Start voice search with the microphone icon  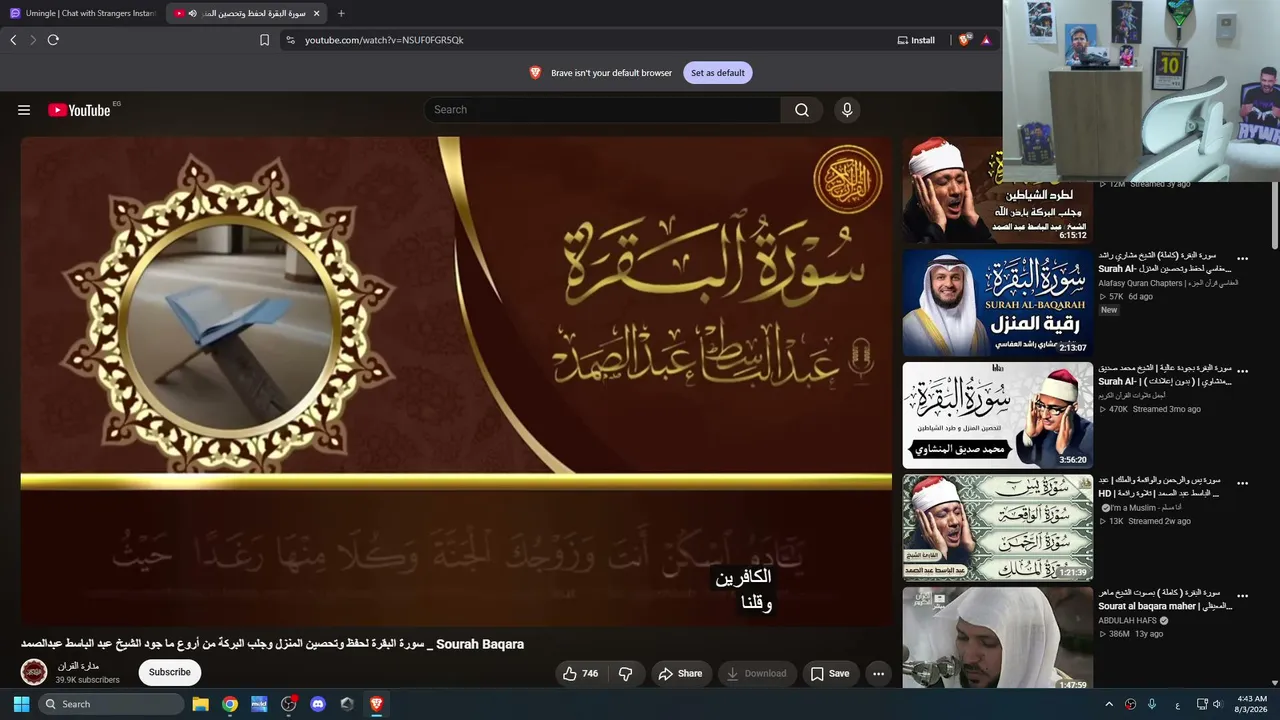[847, 110]
